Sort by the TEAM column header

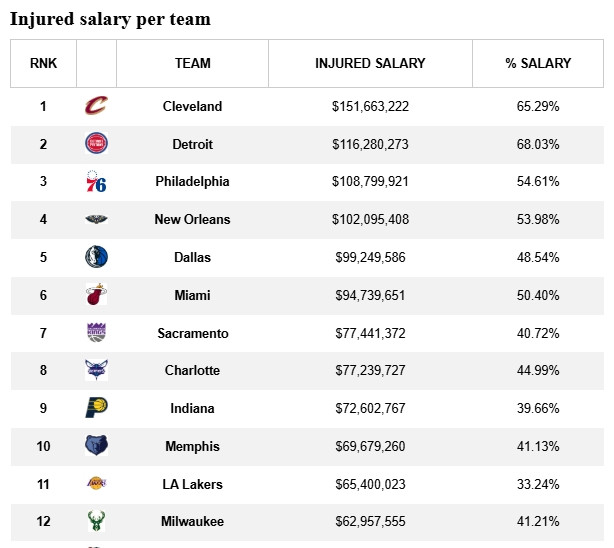193,63
